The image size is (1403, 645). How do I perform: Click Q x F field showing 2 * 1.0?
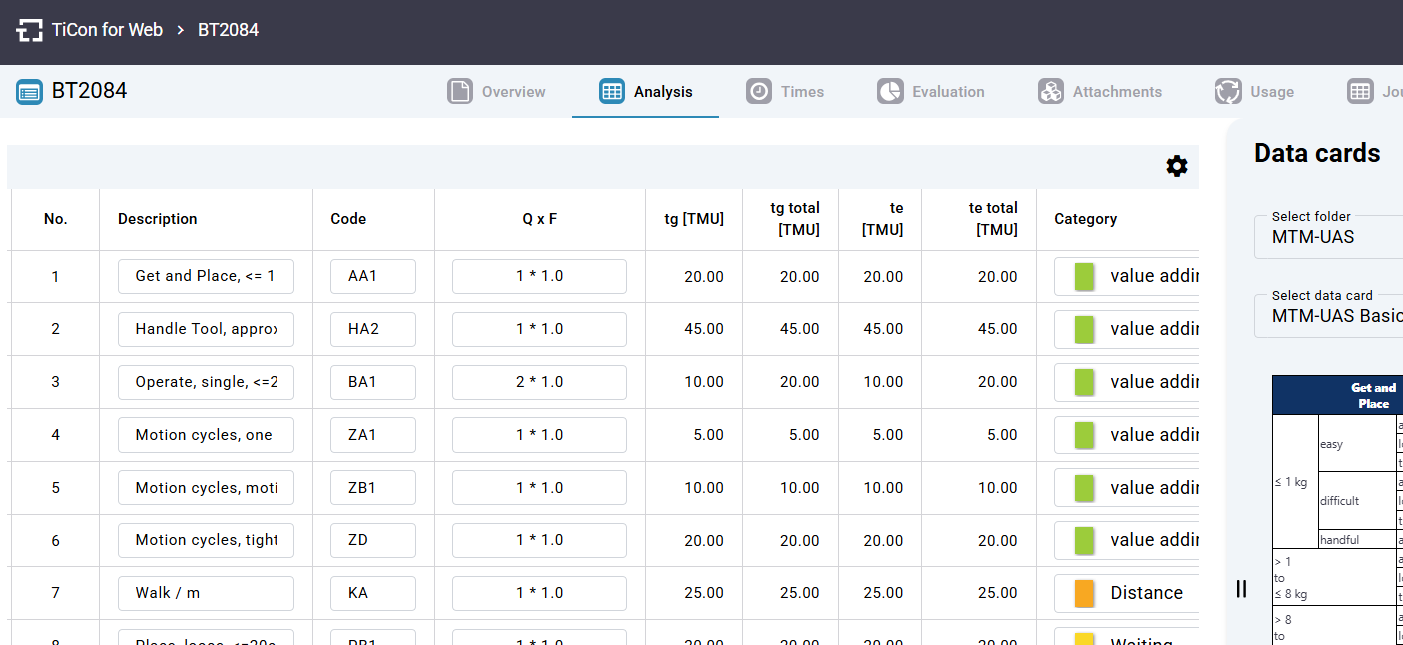[539, 382]
